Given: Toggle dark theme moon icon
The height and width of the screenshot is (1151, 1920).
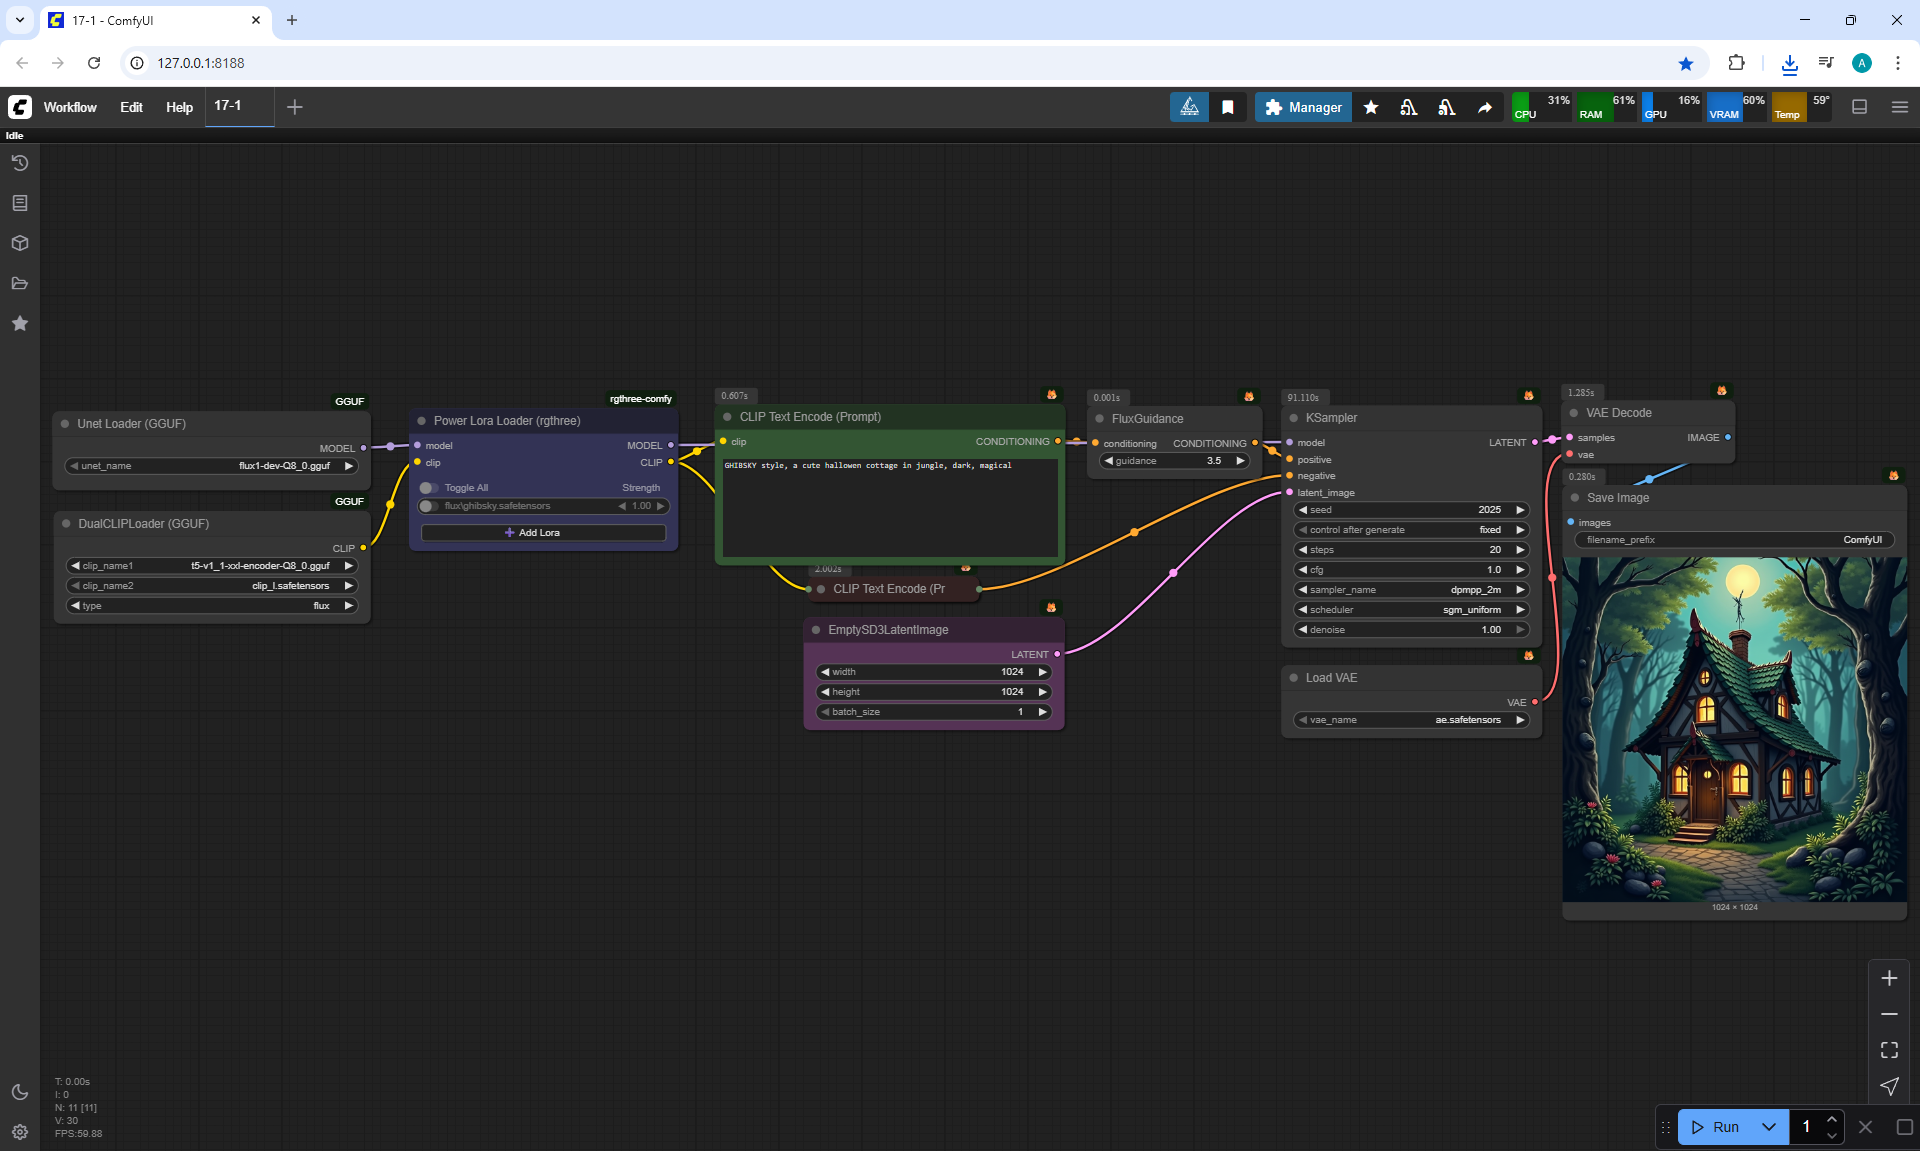Looking at the screenshot, I should (19, 1092).
